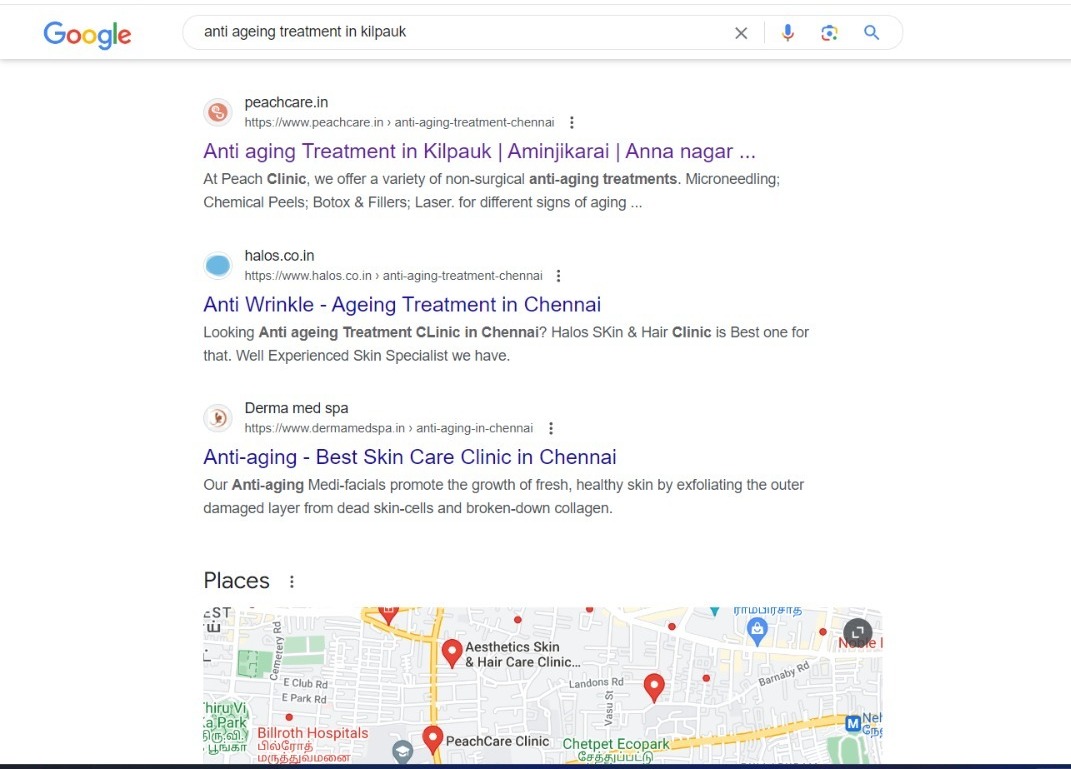Click the Google logo
The height and width of the screenshot is (769, 1071).
[87, 34]
